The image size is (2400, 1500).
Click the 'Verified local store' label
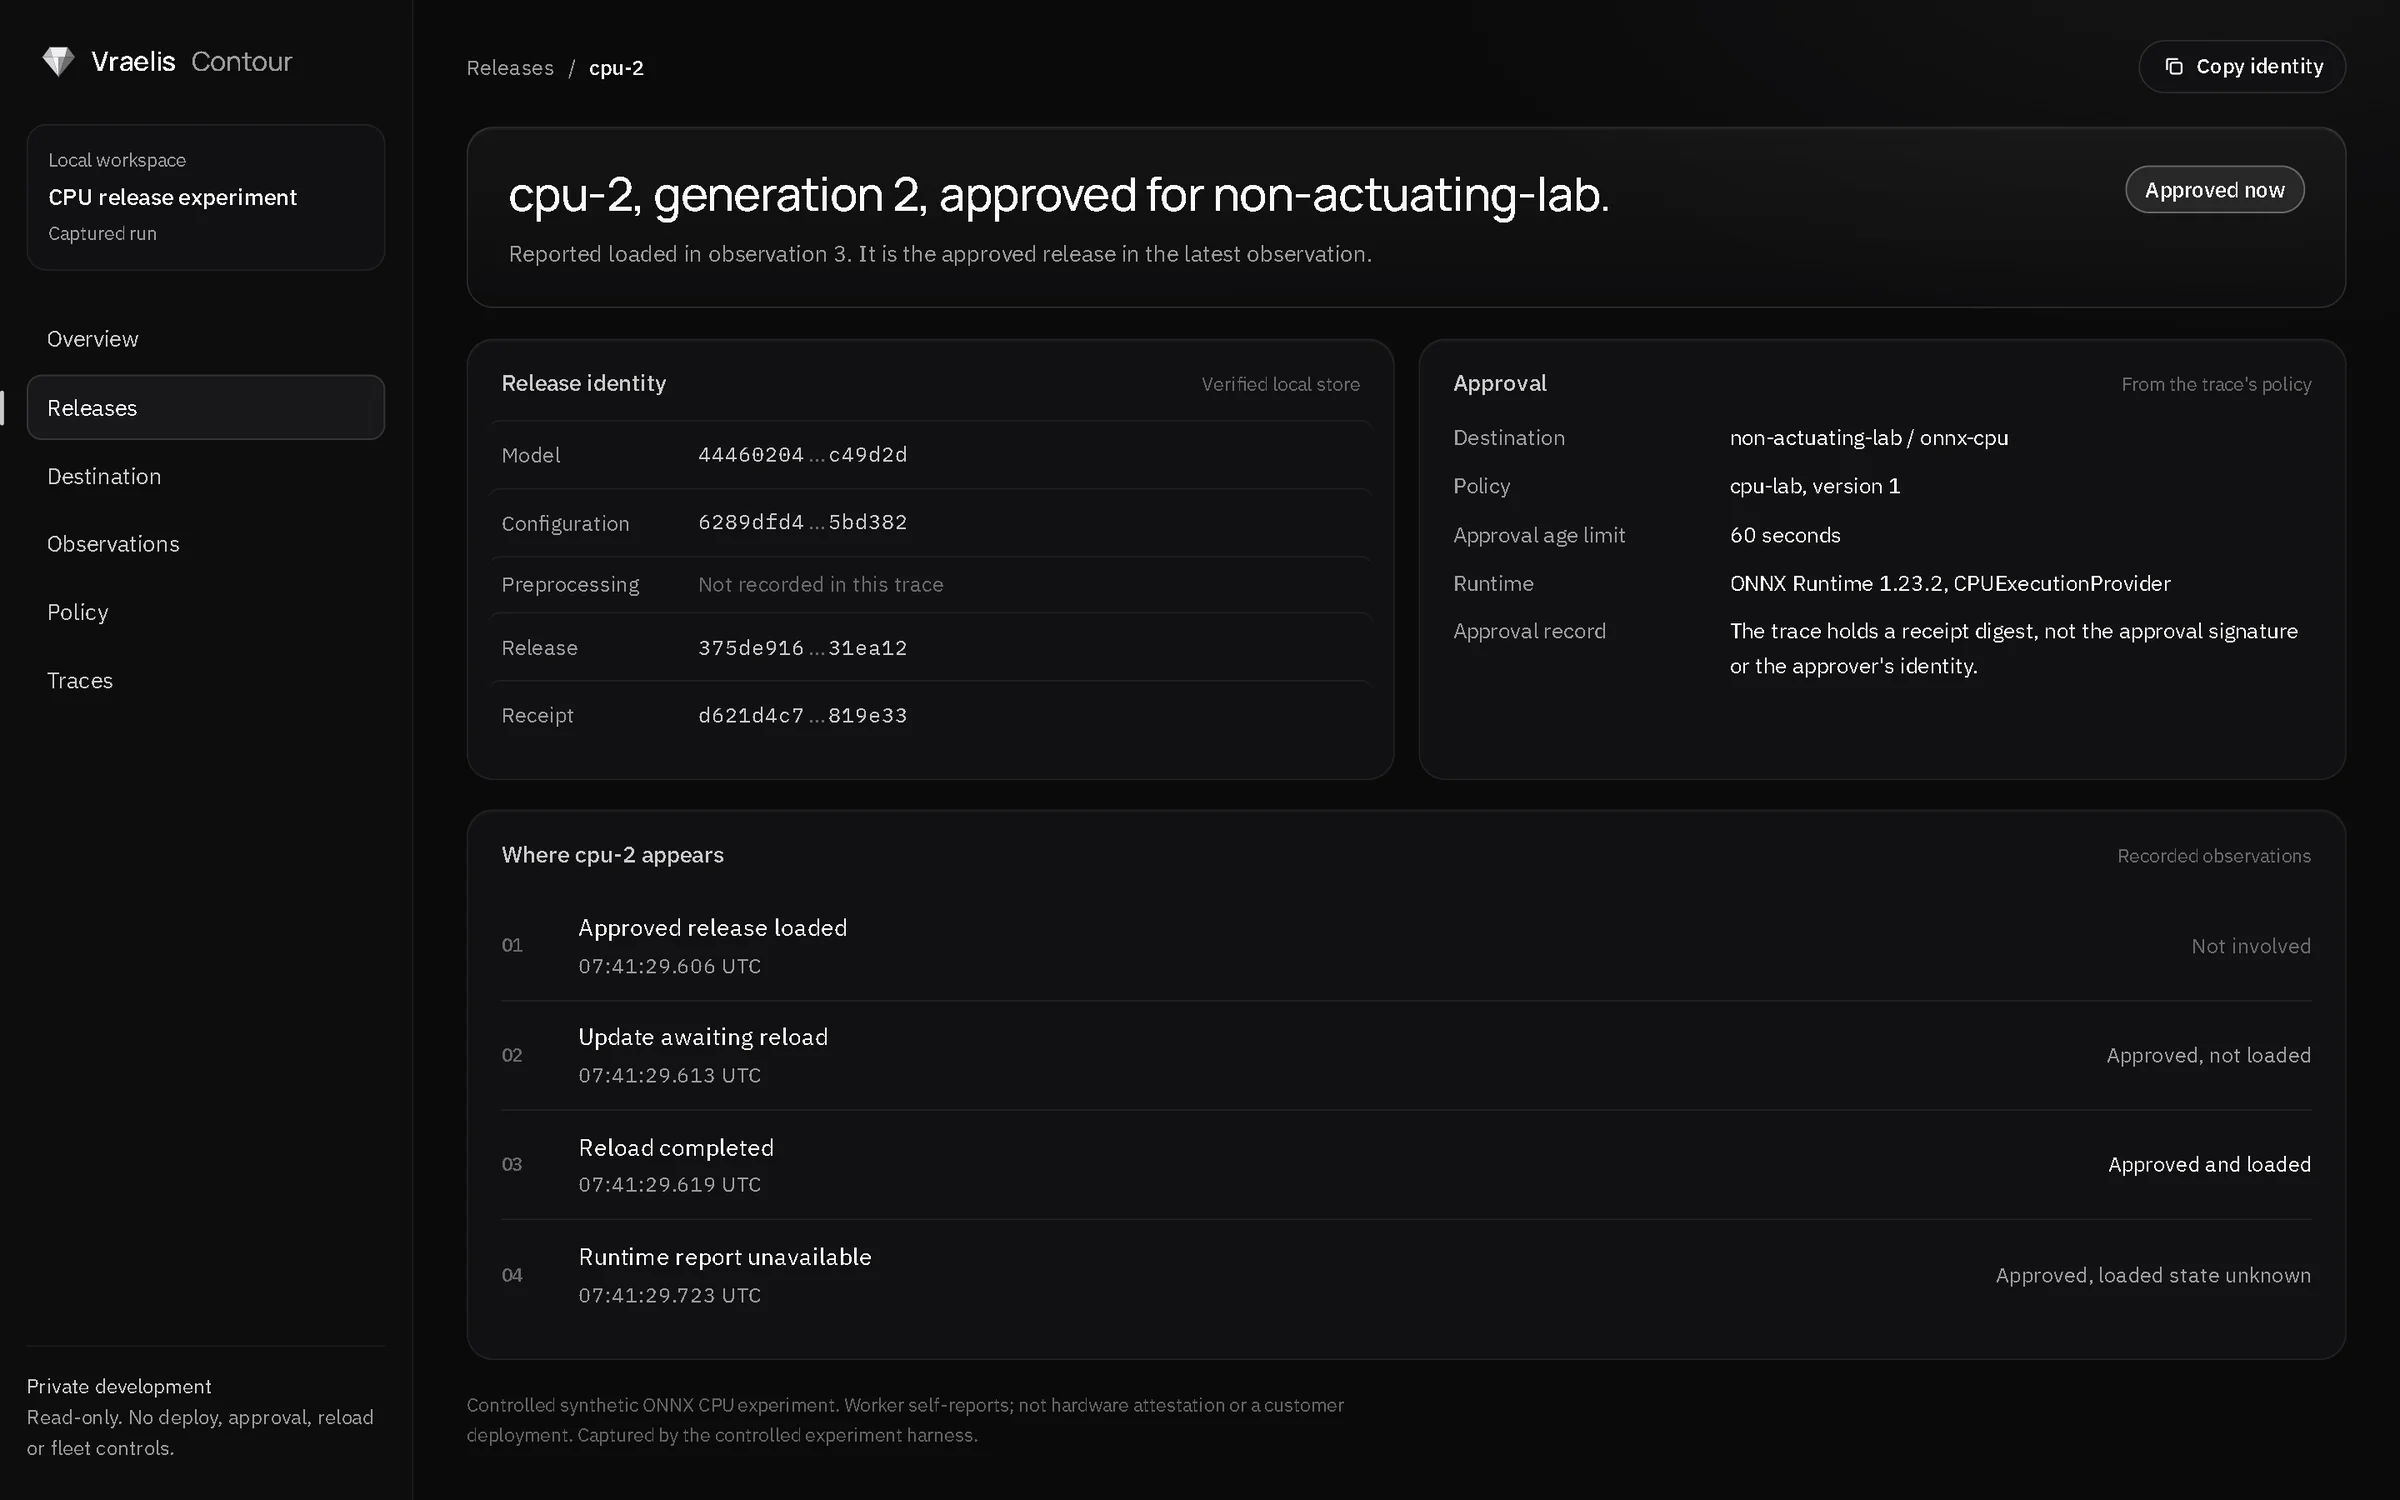coord(1280,385)
